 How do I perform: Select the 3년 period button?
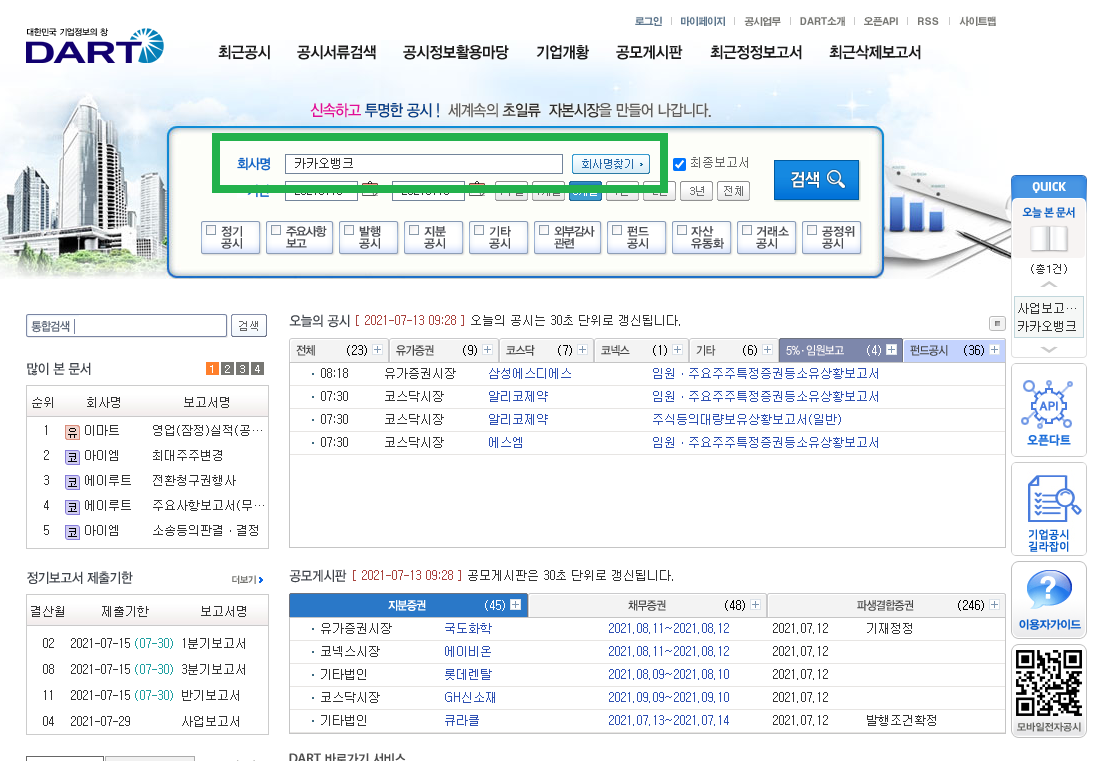tap(697, 191)
